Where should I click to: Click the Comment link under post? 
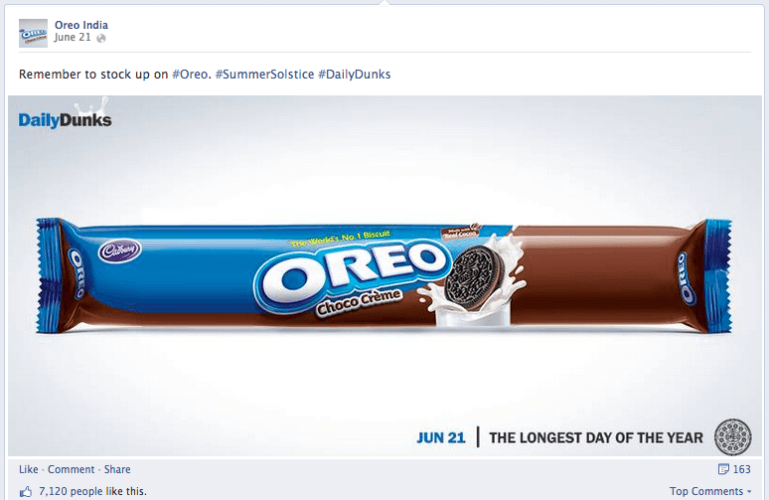coord(71,469)
